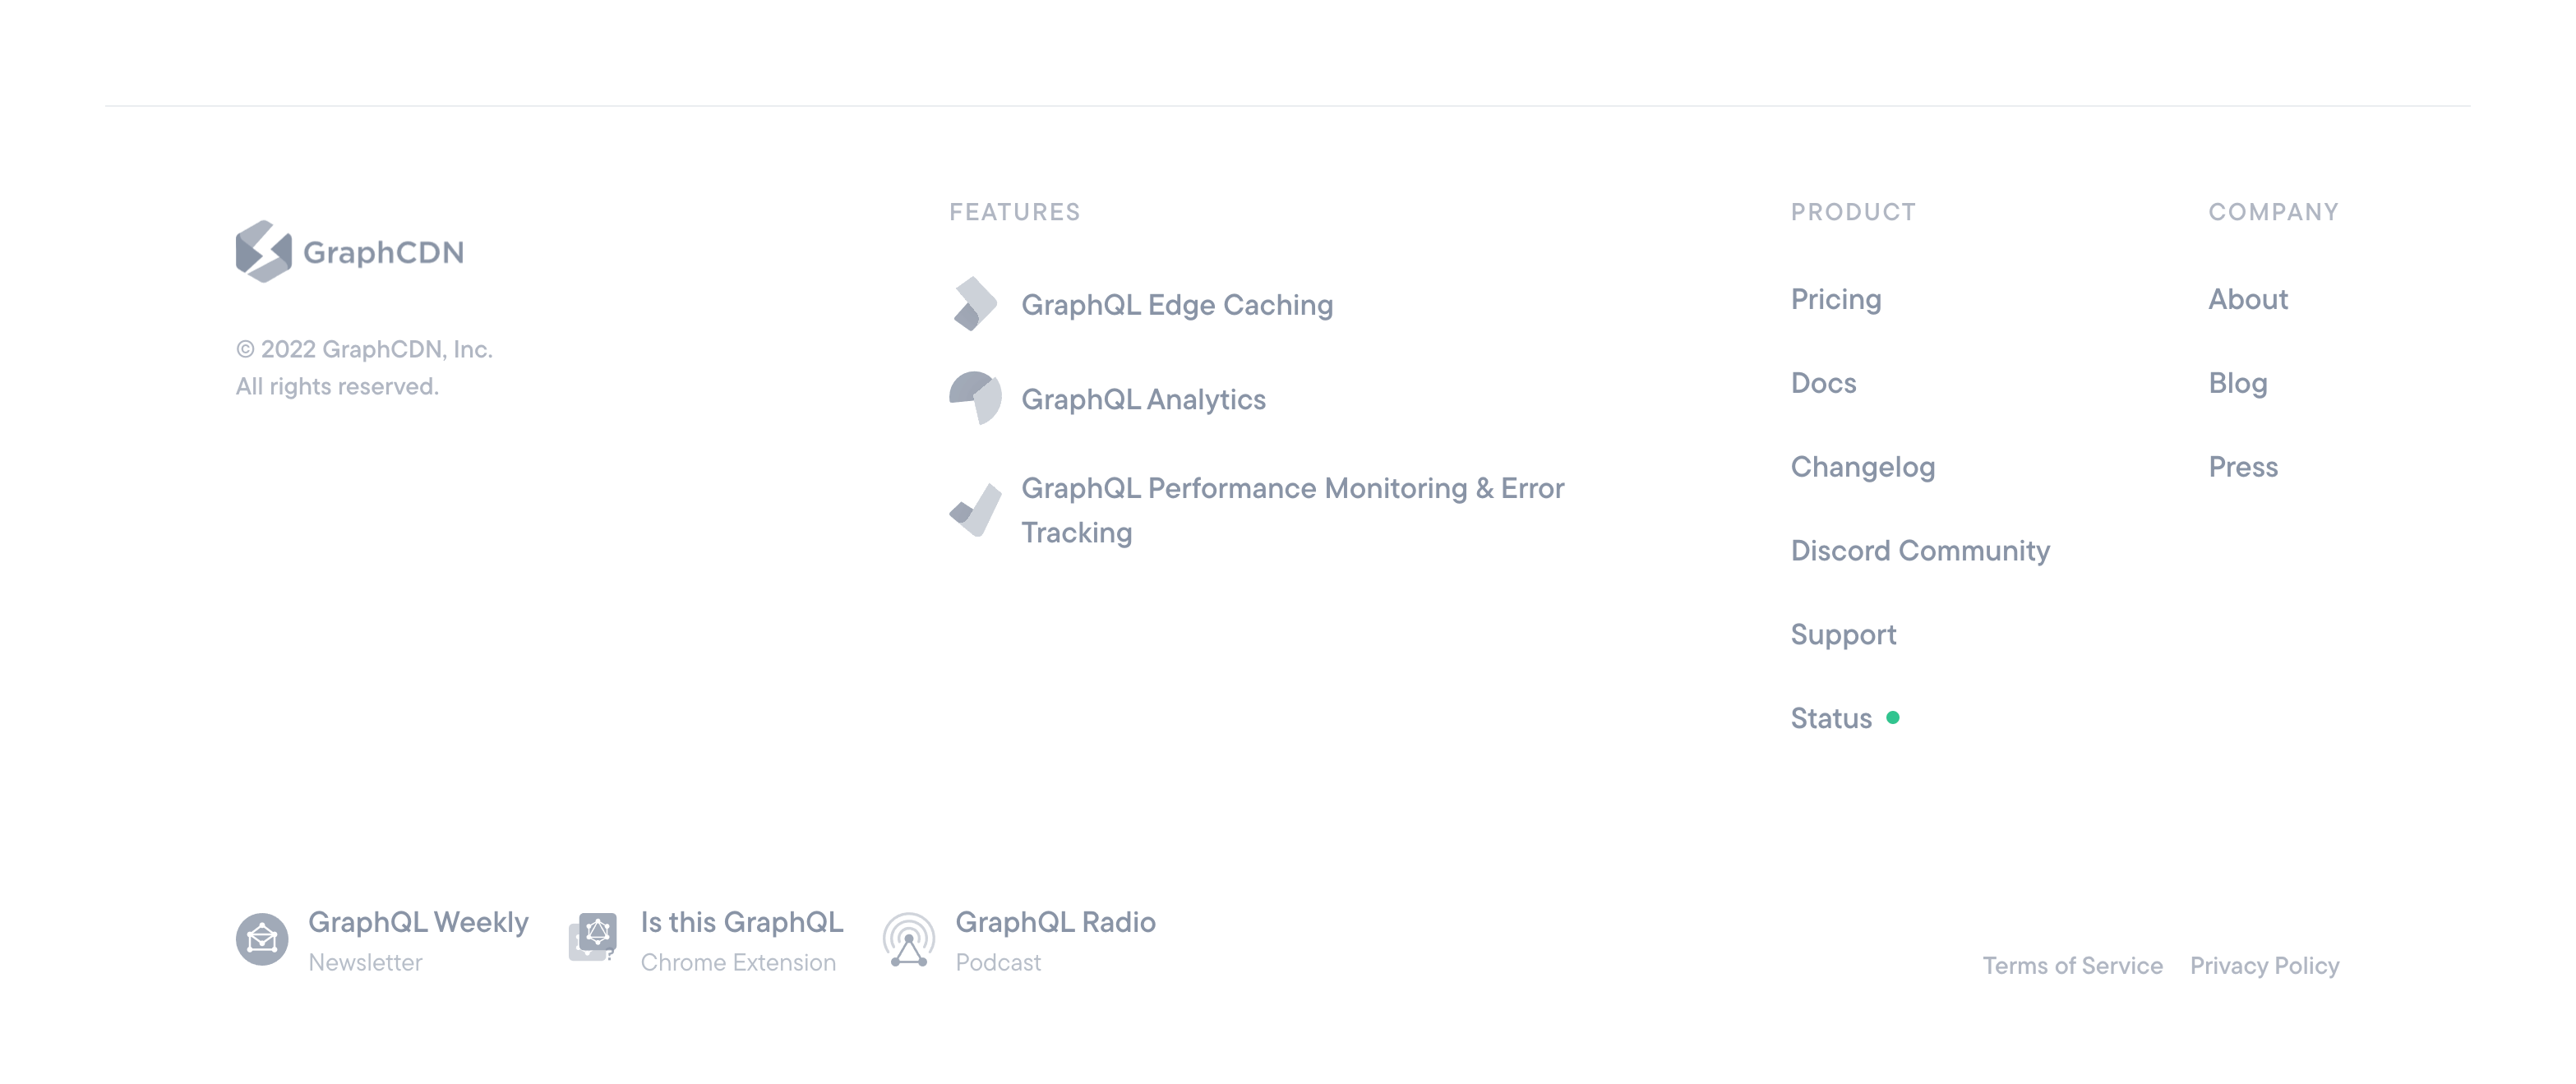Click the GraphQL Edge Caching icon
This screenshot has height=1084, width=2576.
[x=975, y=304]
